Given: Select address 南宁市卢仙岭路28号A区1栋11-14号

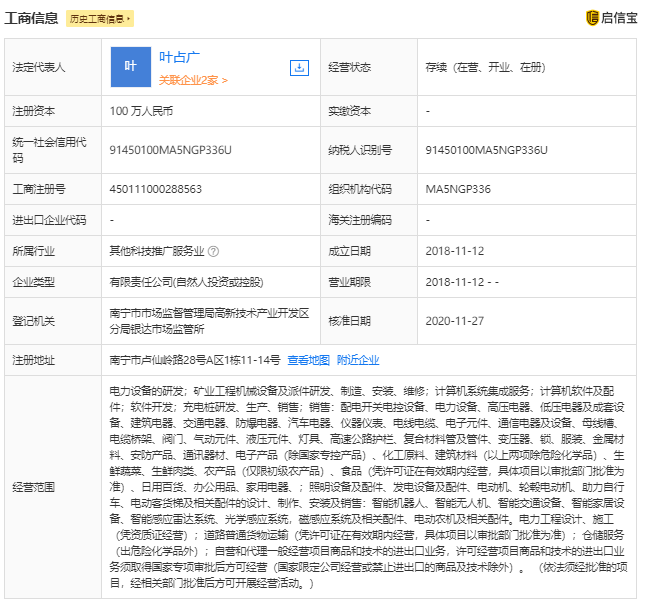Looking at the screenshot, I should click(194, 360).
